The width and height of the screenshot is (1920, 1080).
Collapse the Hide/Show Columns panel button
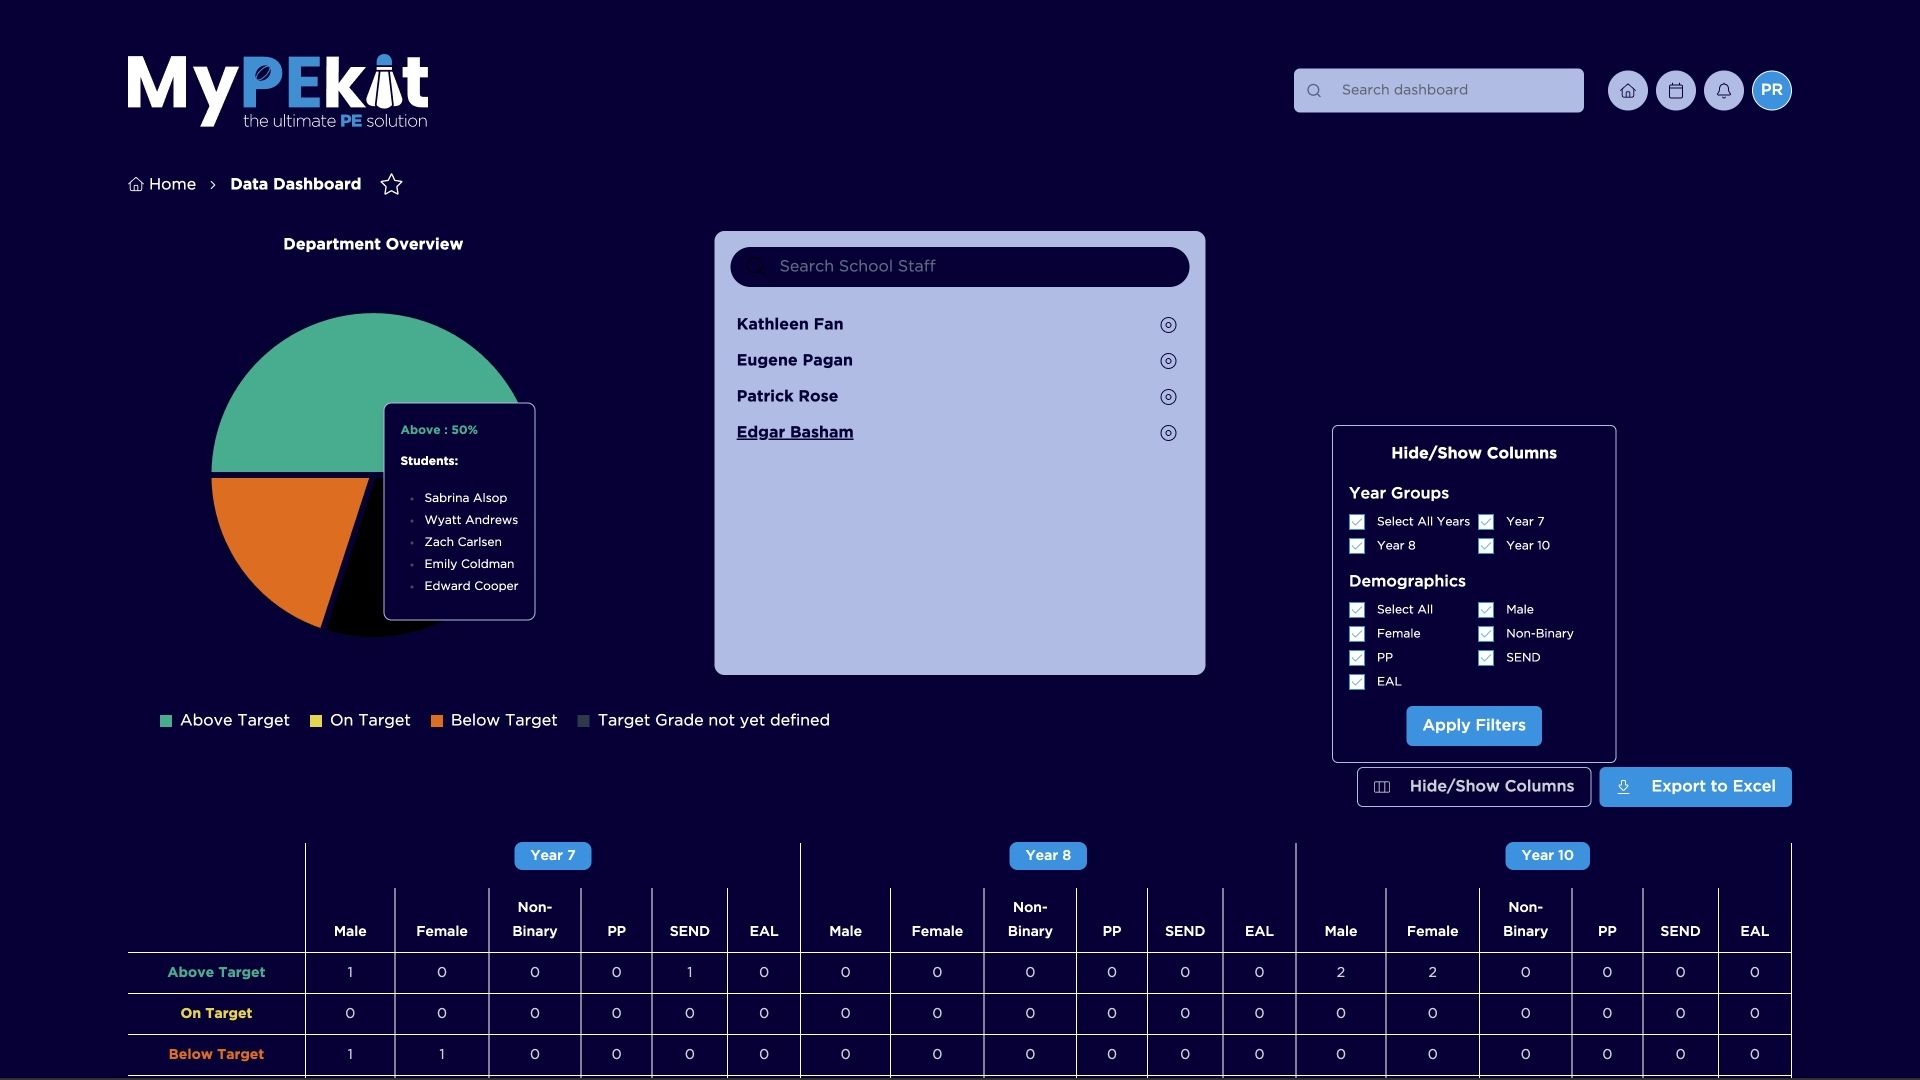(x=1473, y=787)
